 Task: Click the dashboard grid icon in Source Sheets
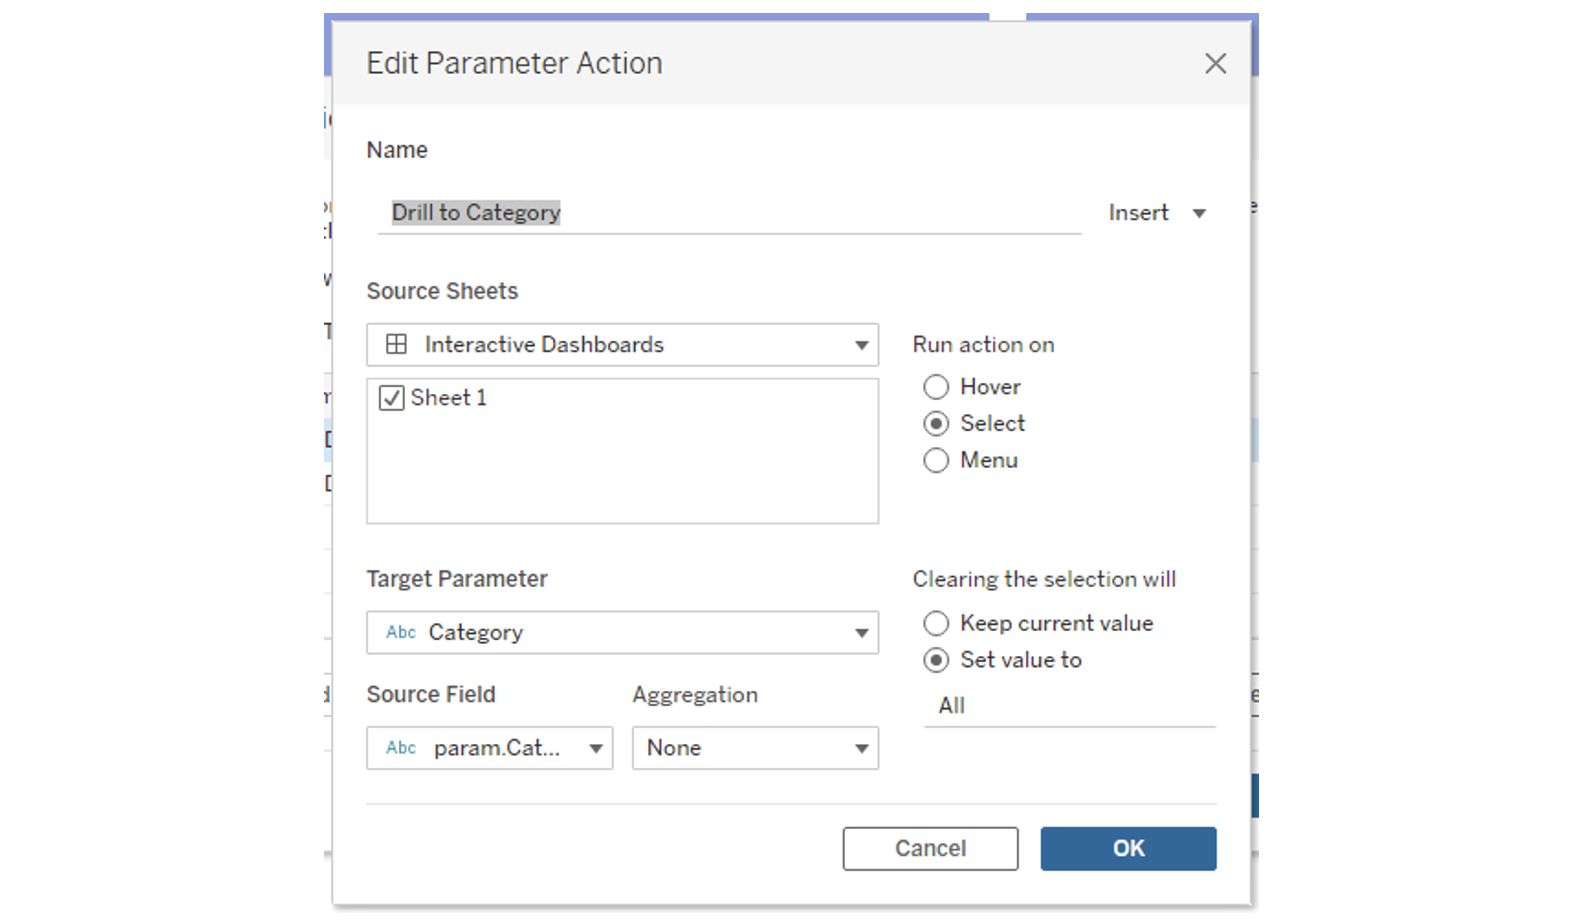point(396,345)
